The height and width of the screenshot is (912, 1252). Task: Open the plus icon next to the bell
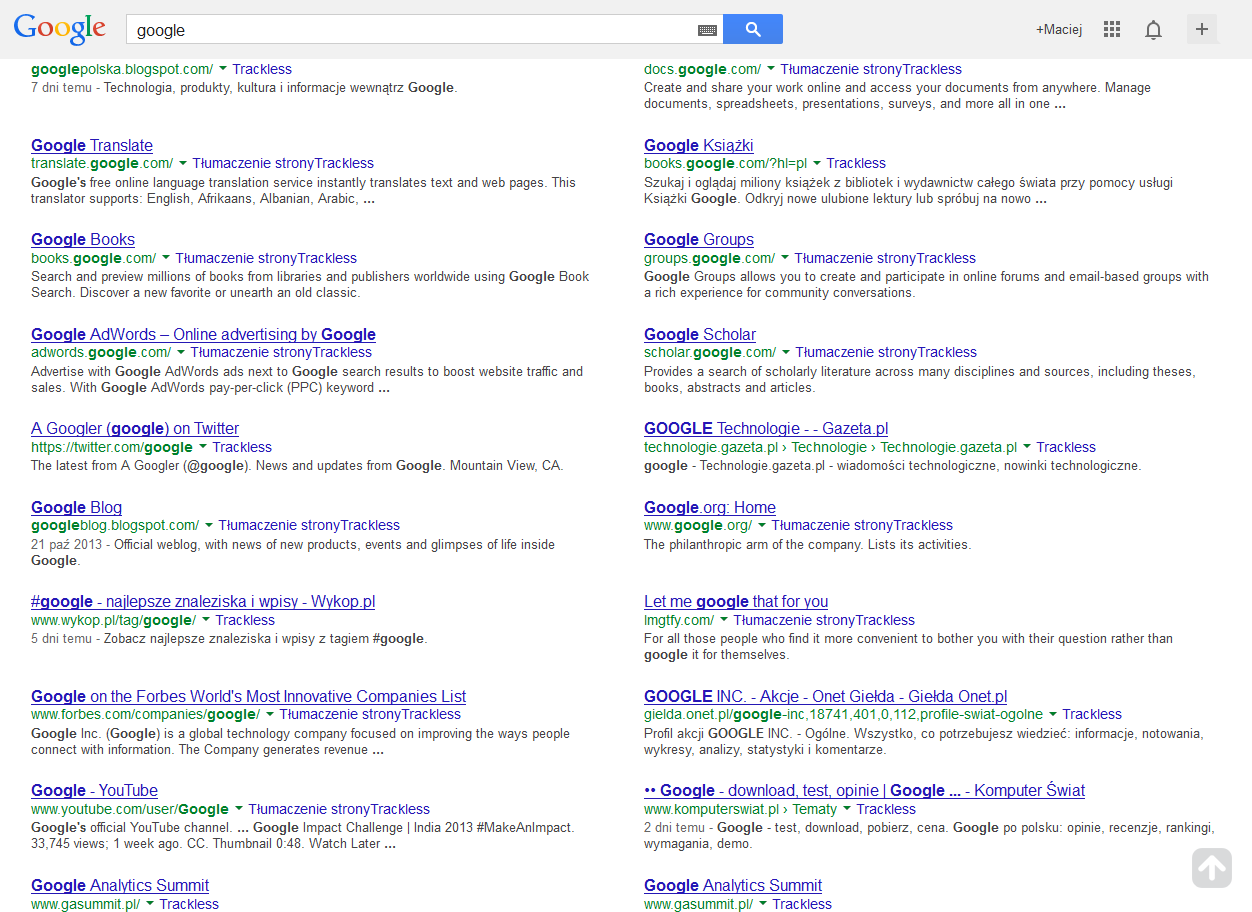click(x=1202, y=29)
